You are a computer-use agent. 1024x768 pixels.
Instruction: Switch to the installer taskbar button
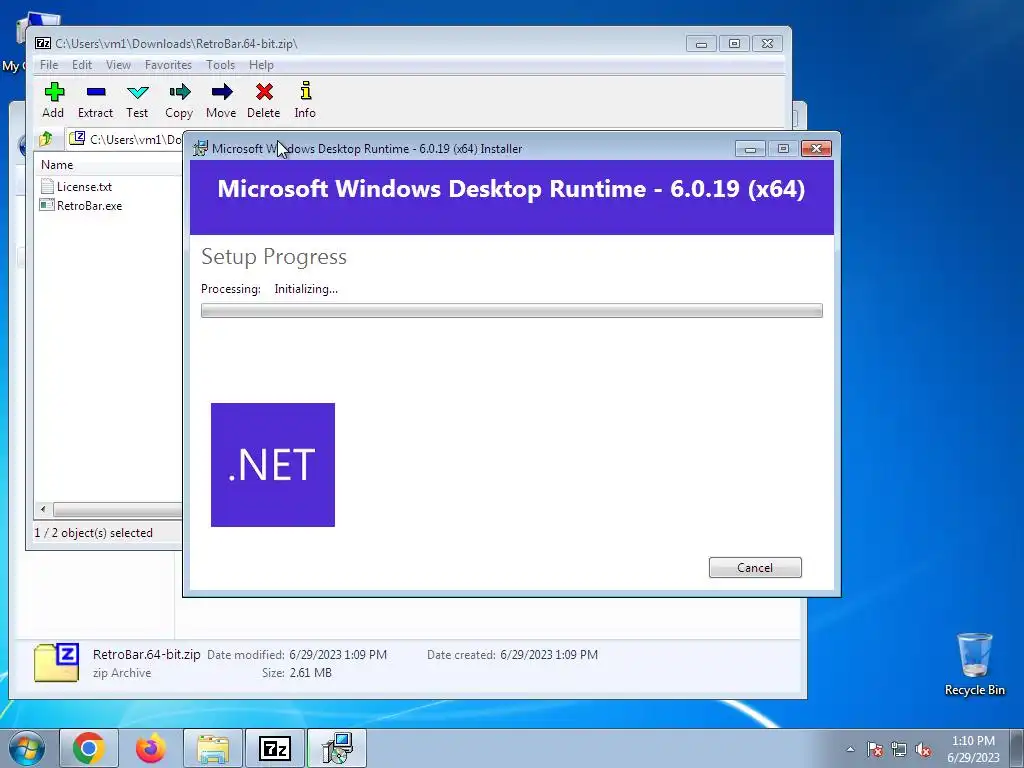(337, 748)
